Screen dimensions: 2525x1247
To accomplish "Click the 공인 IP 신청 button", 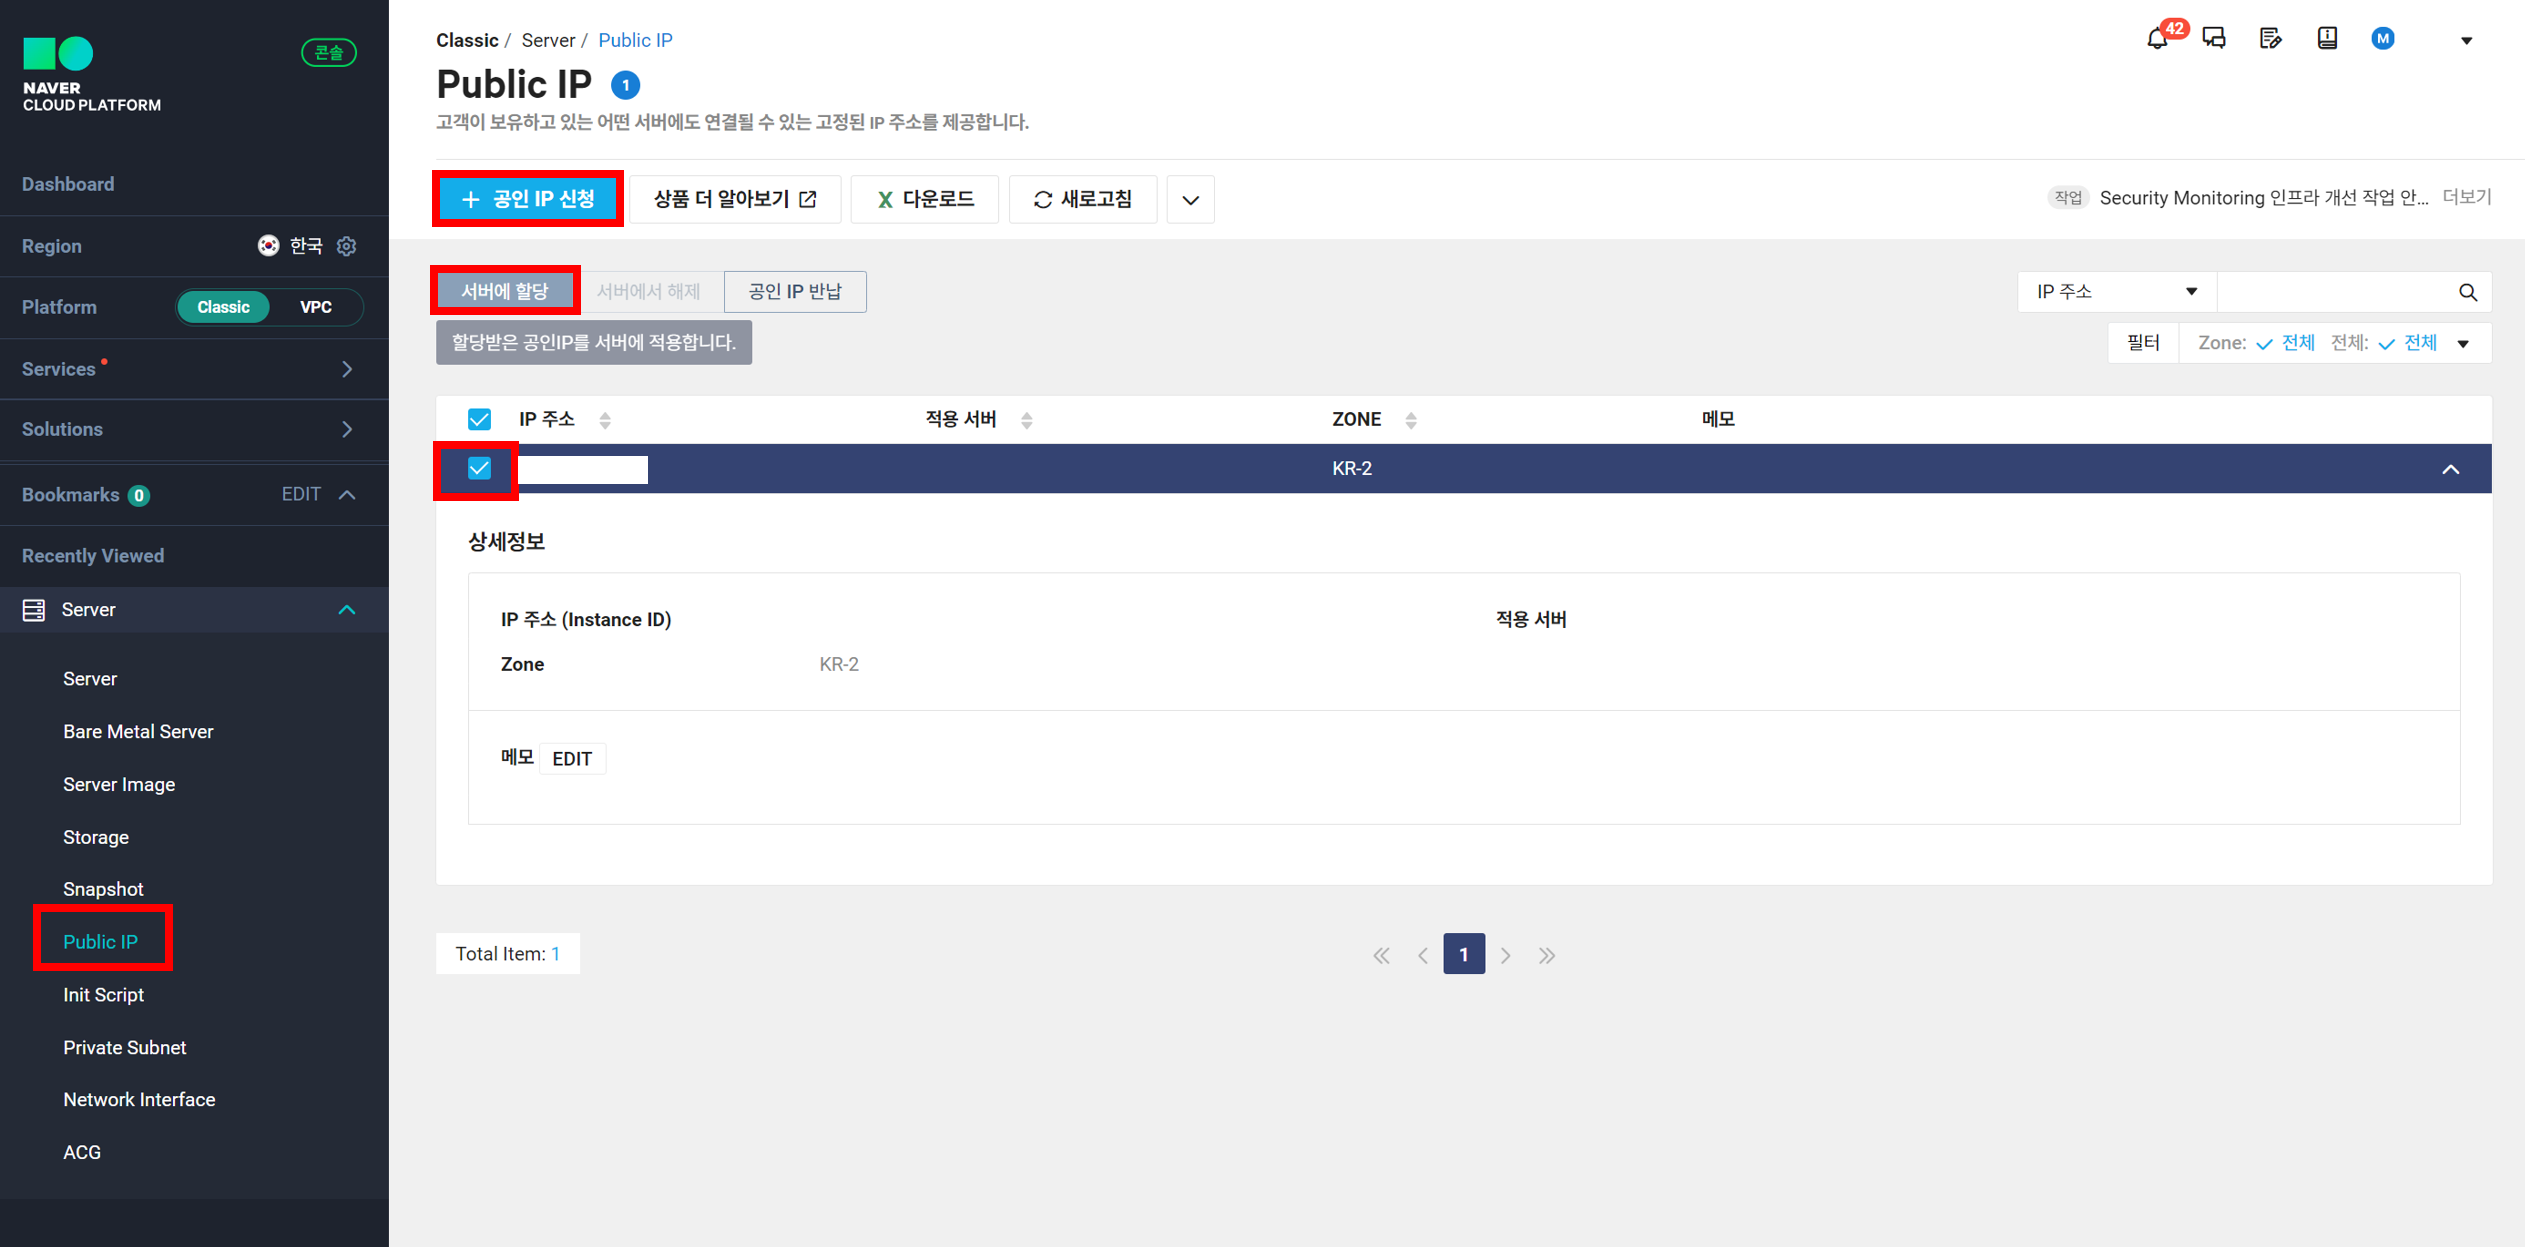I will (528, 199).
